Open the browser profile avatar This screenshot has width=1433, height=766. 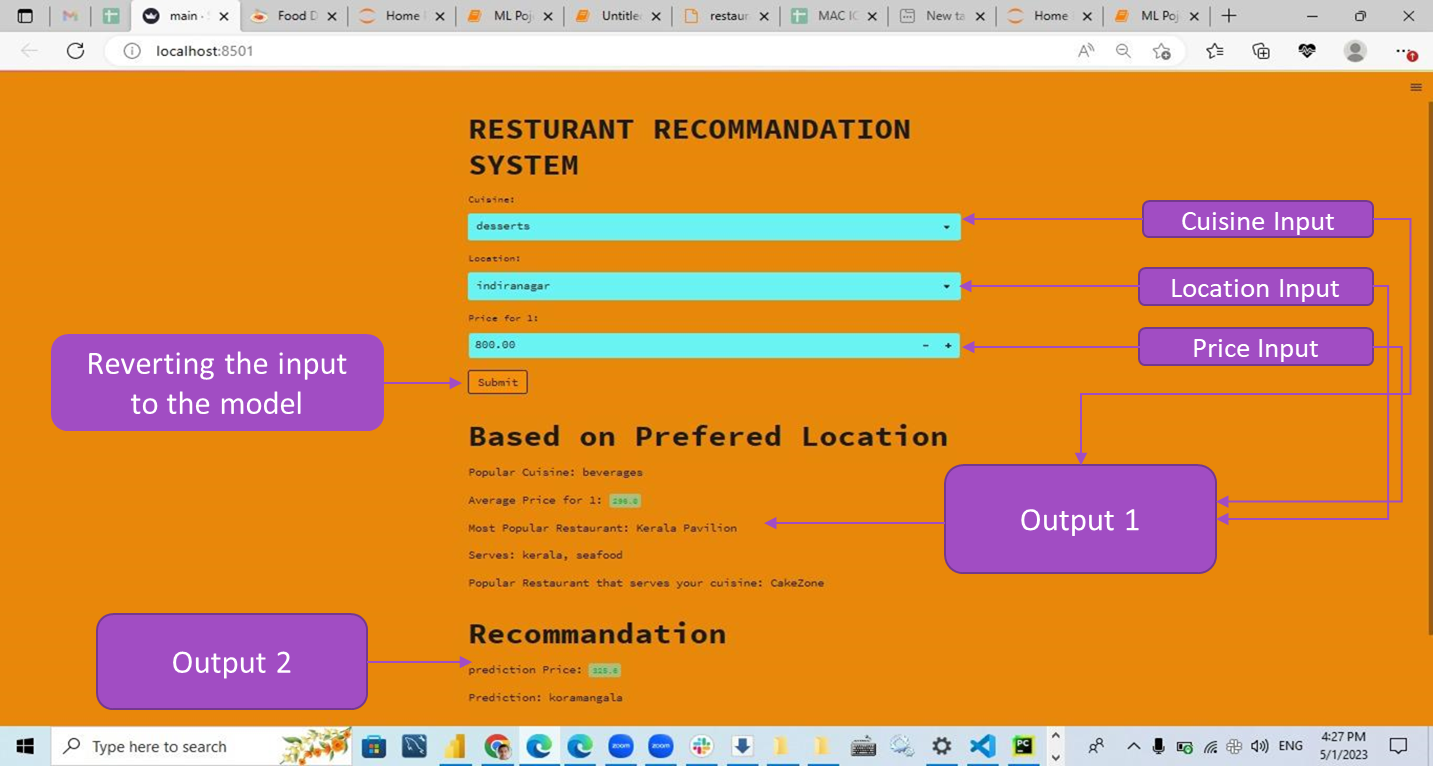[x=1355, y=51]
